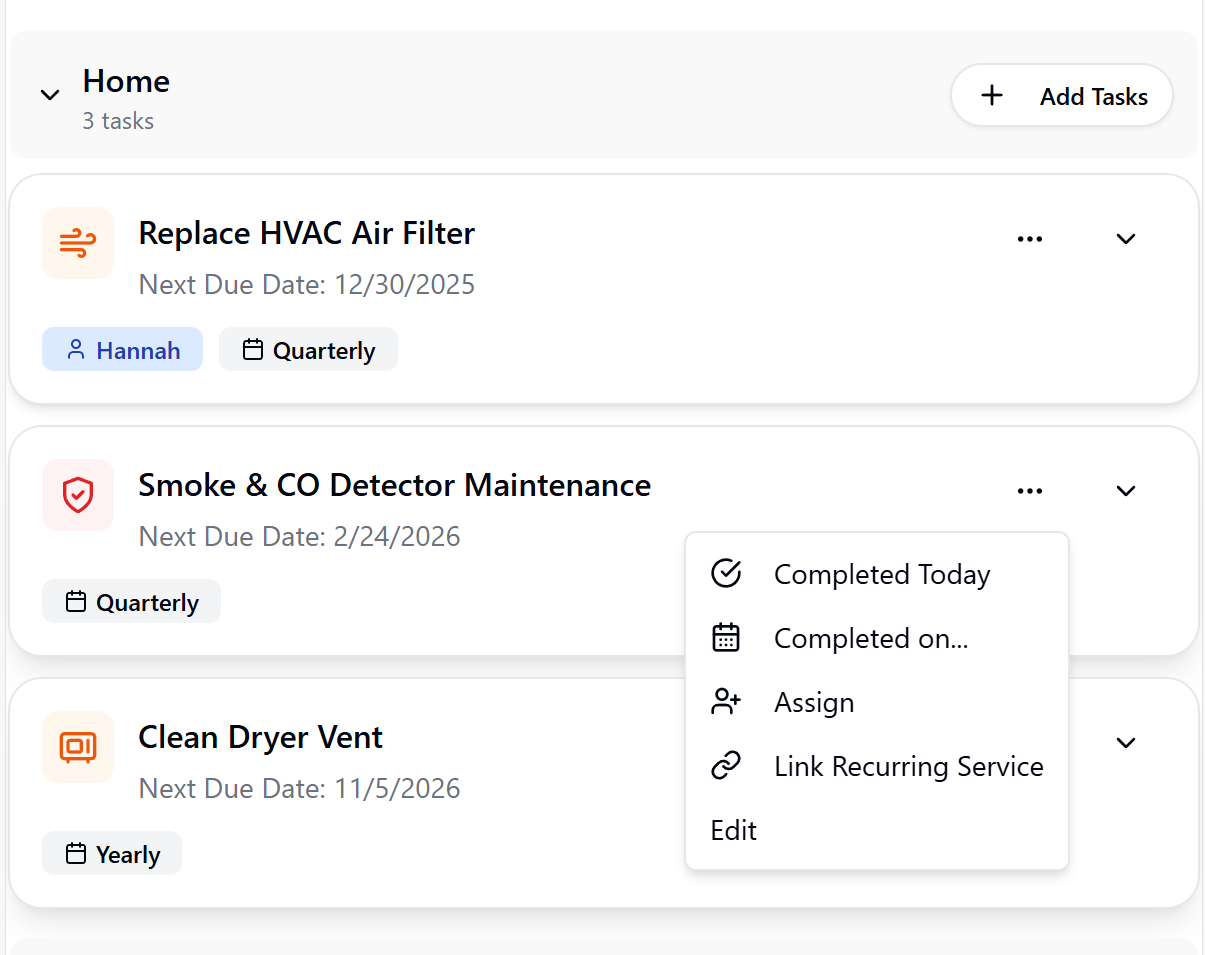Select the Smoke & CO Detector shield icon
This screenshot has height=955, width=1205.
(x=77, y=495)
